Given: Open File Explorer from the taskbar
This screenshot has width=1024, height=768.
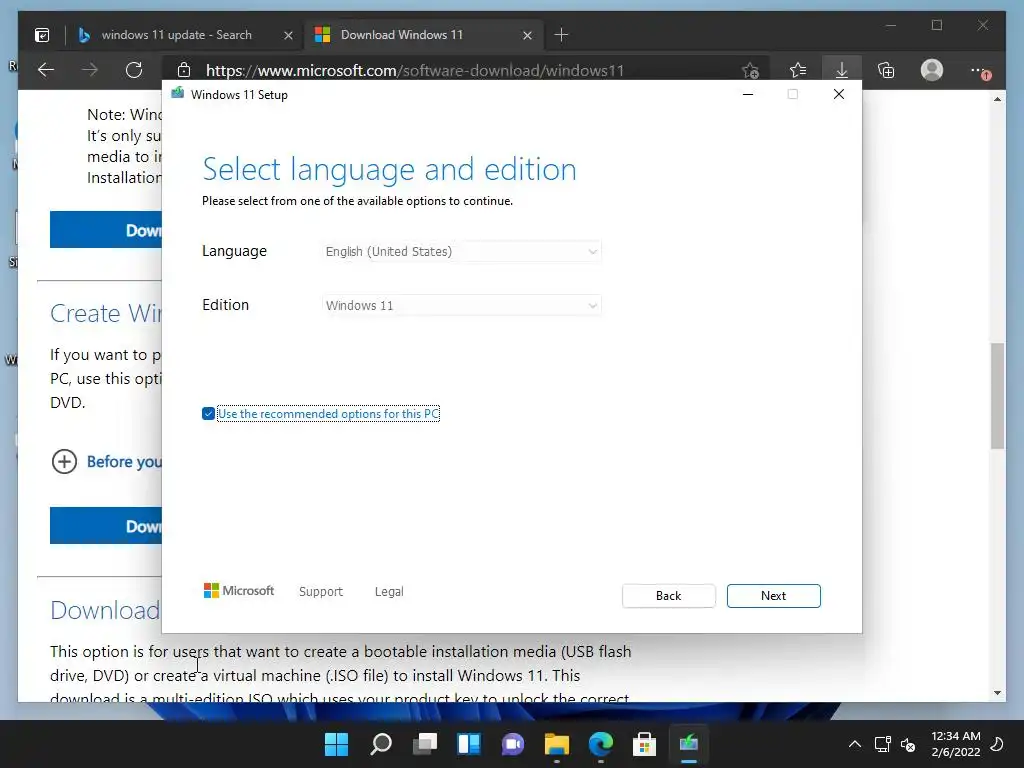Looking at the screenshot, I should tap(556, 744).
